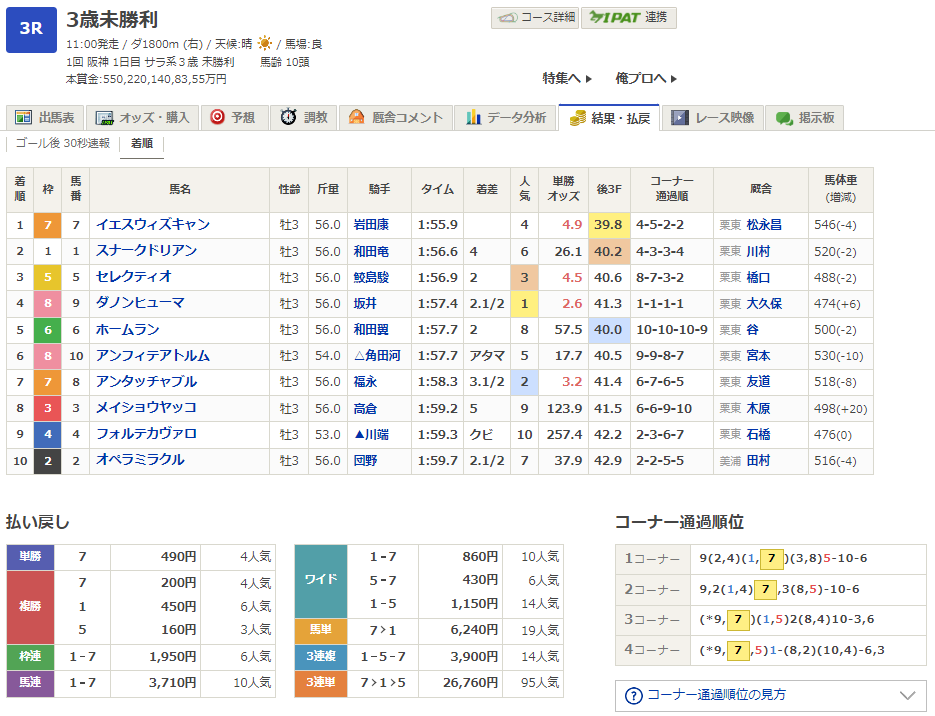The width and height of the screenshot is (935, 716).
Task: Click the 調教 stopwatch icon
Action: 288,118
